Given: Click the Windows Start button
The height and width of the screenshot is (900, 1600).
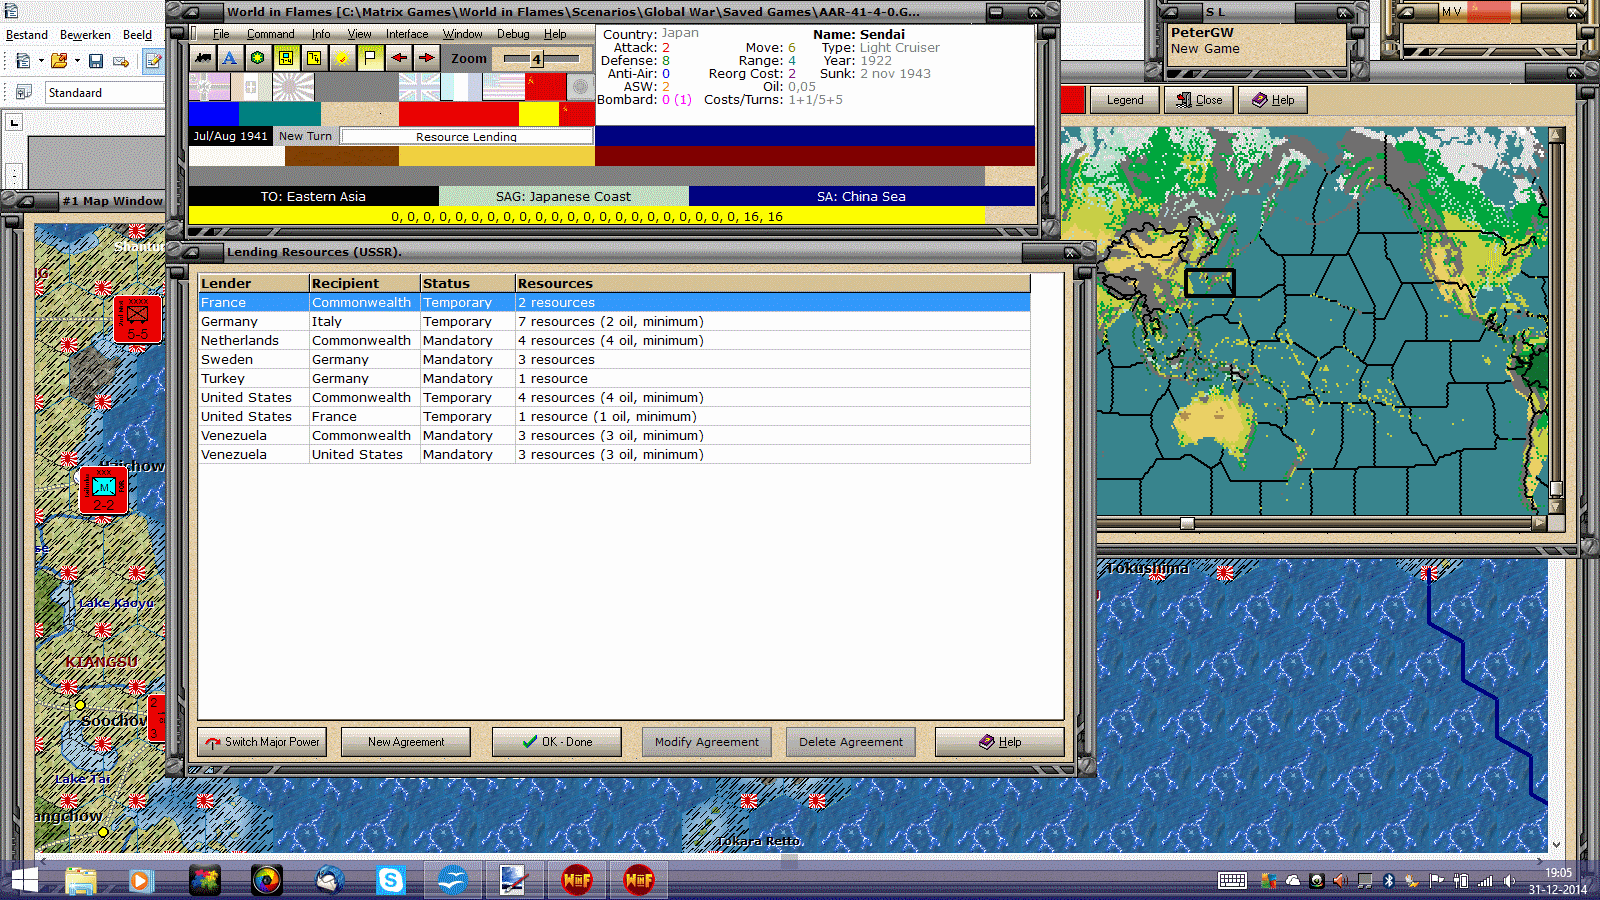Looking at the screenshot, I should [24, 880].
